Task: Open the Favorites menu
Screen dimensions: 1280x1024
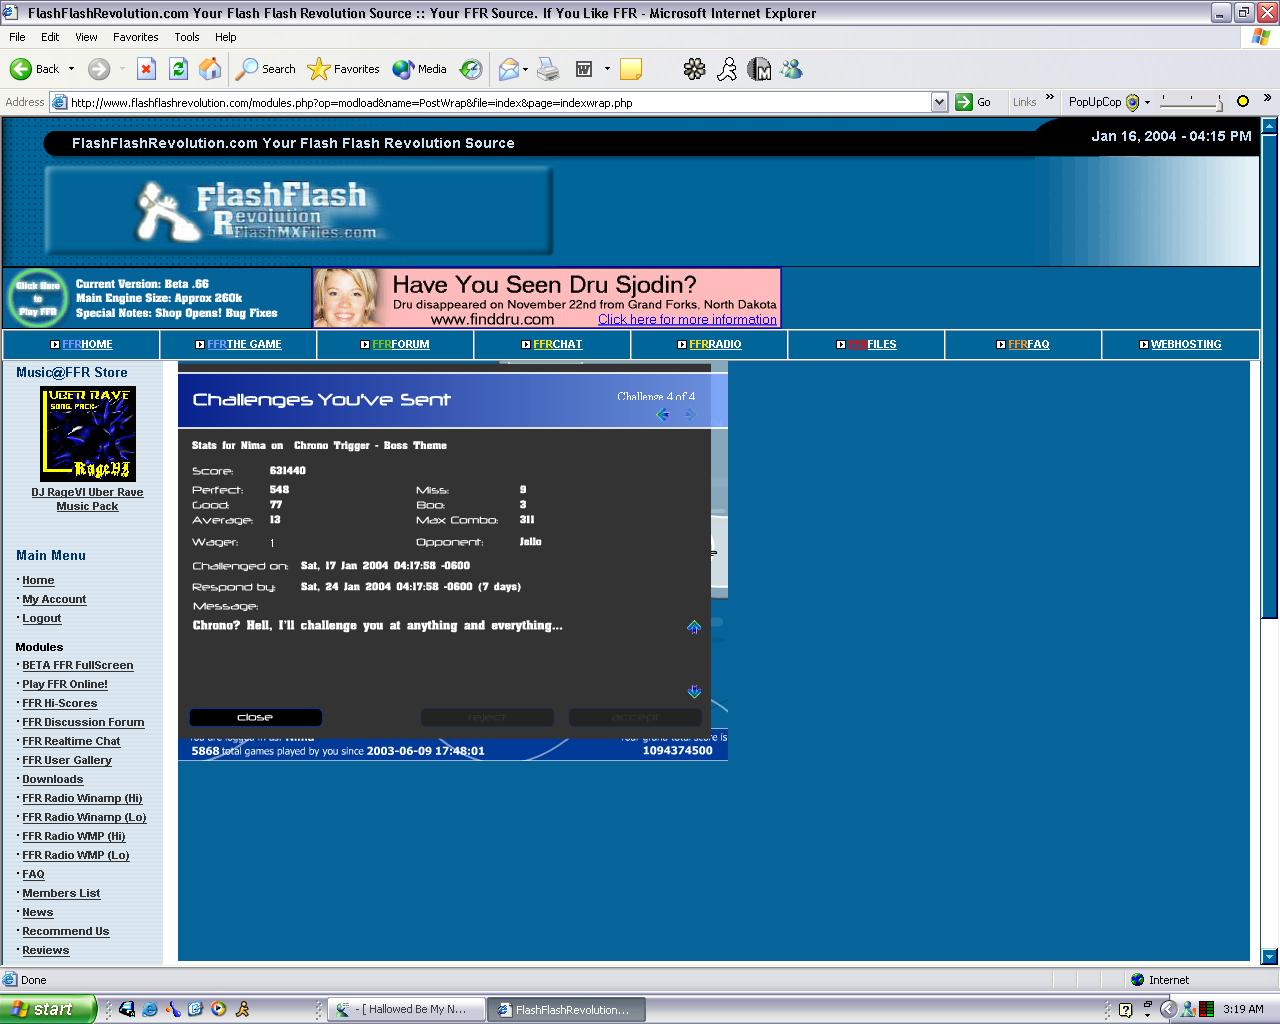Action: (x=135, y=37)
